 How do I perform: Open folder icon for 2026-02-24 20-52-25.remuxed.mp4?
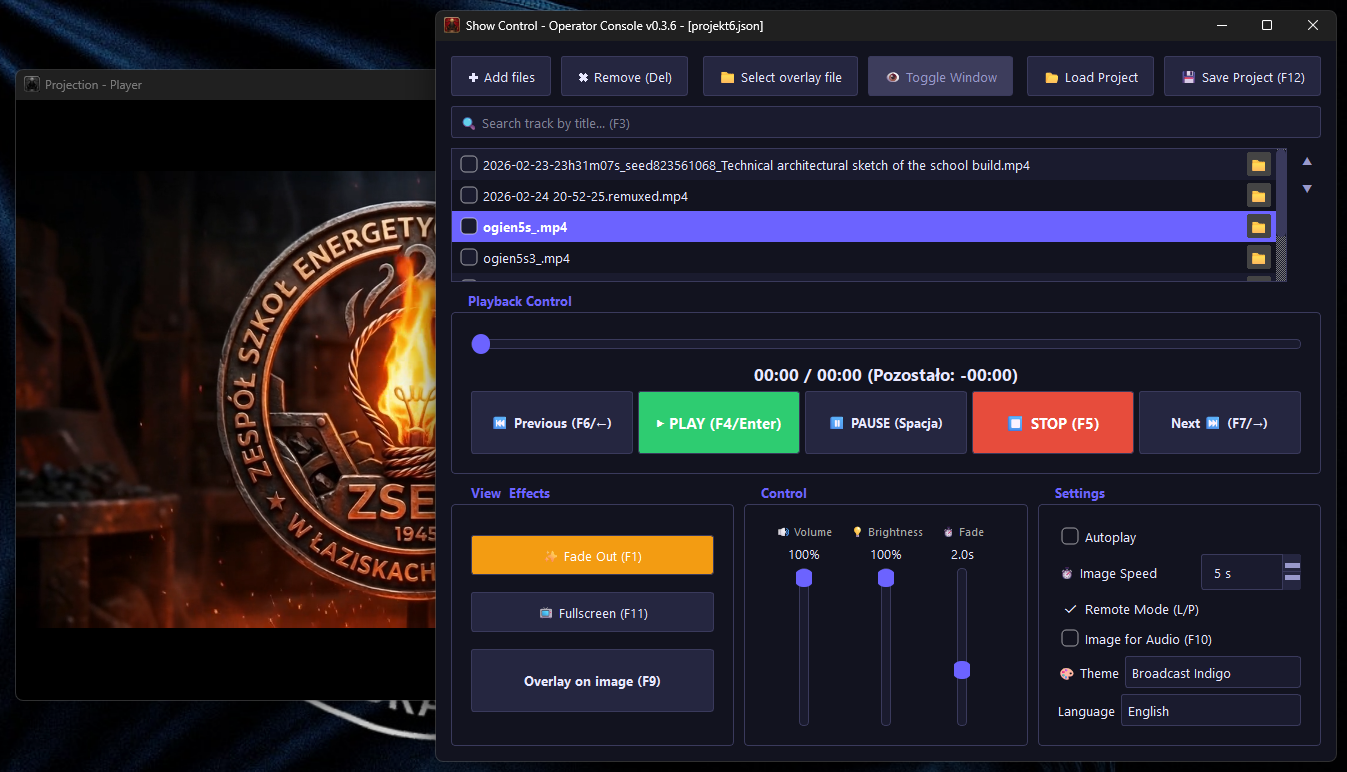point(1259,196)
